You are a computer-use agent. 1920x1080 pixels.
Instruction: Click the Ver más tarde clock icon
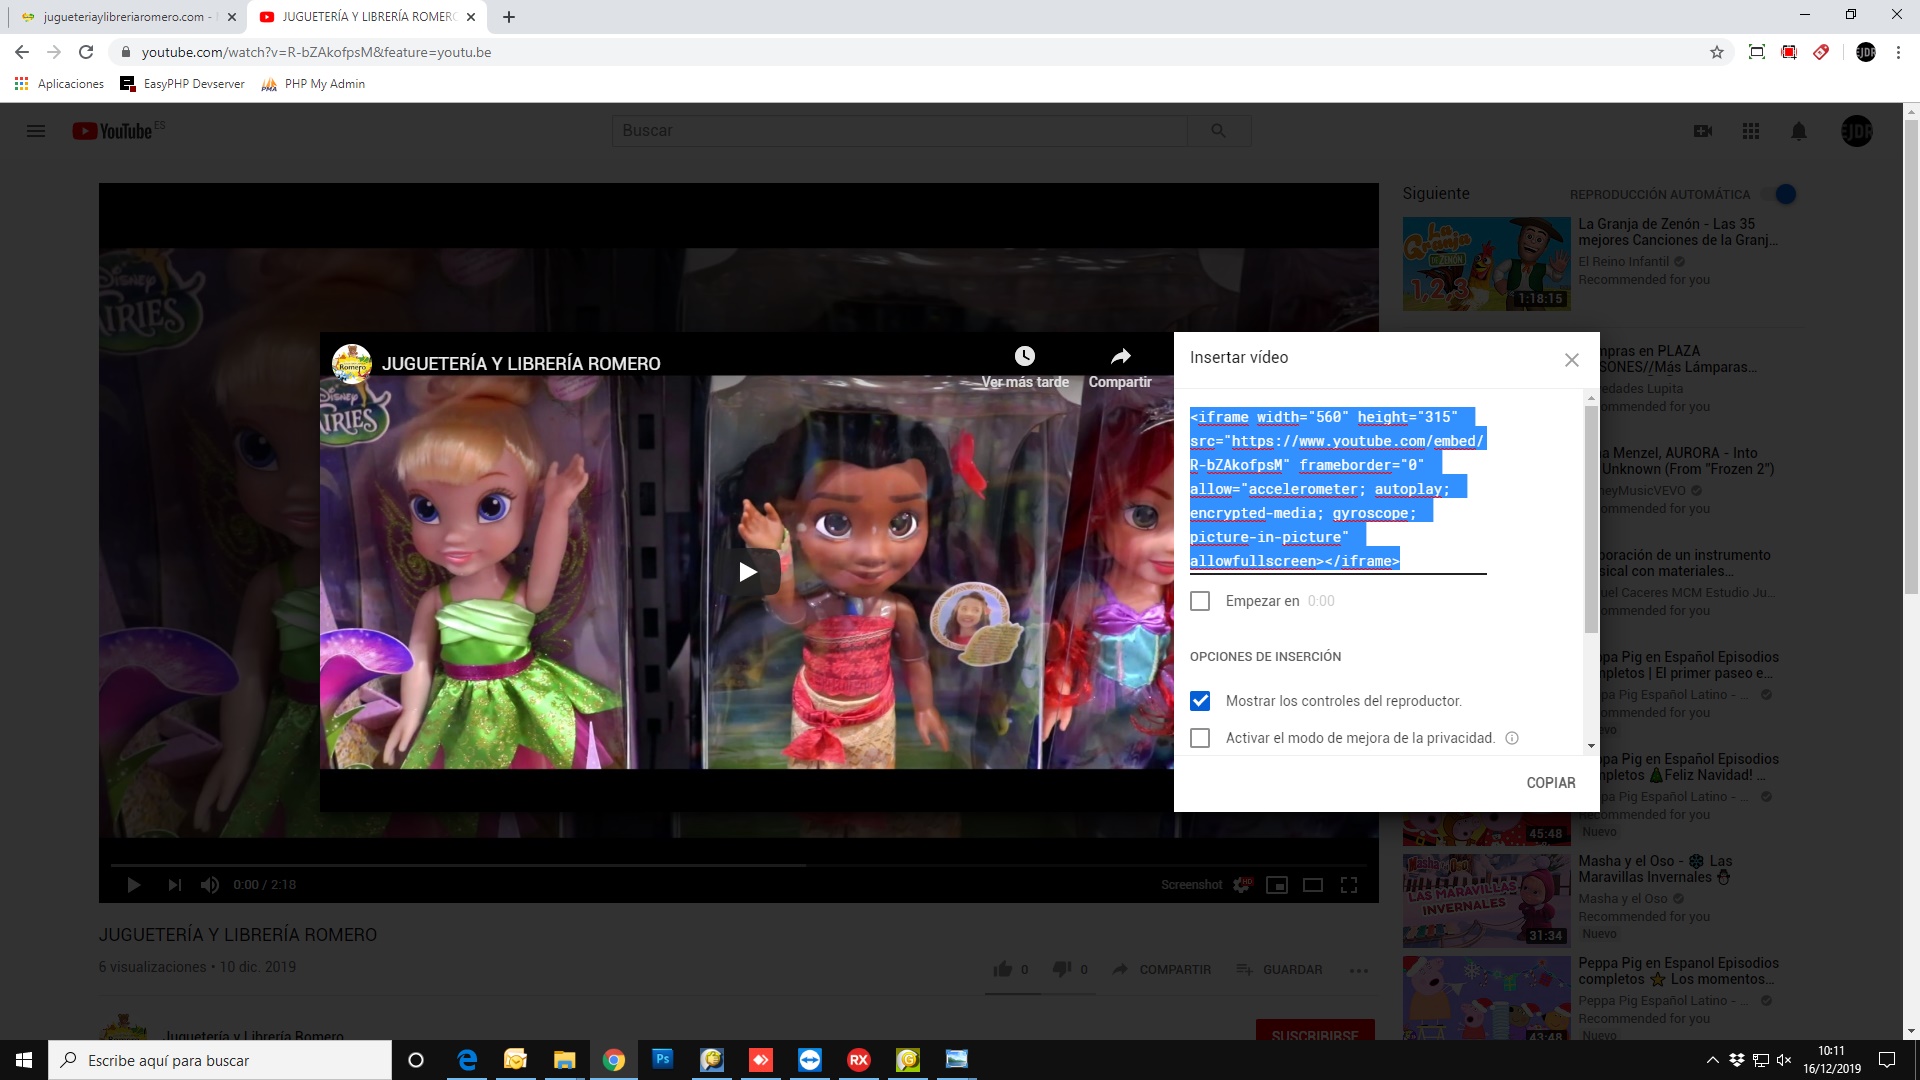(1025, 356)
